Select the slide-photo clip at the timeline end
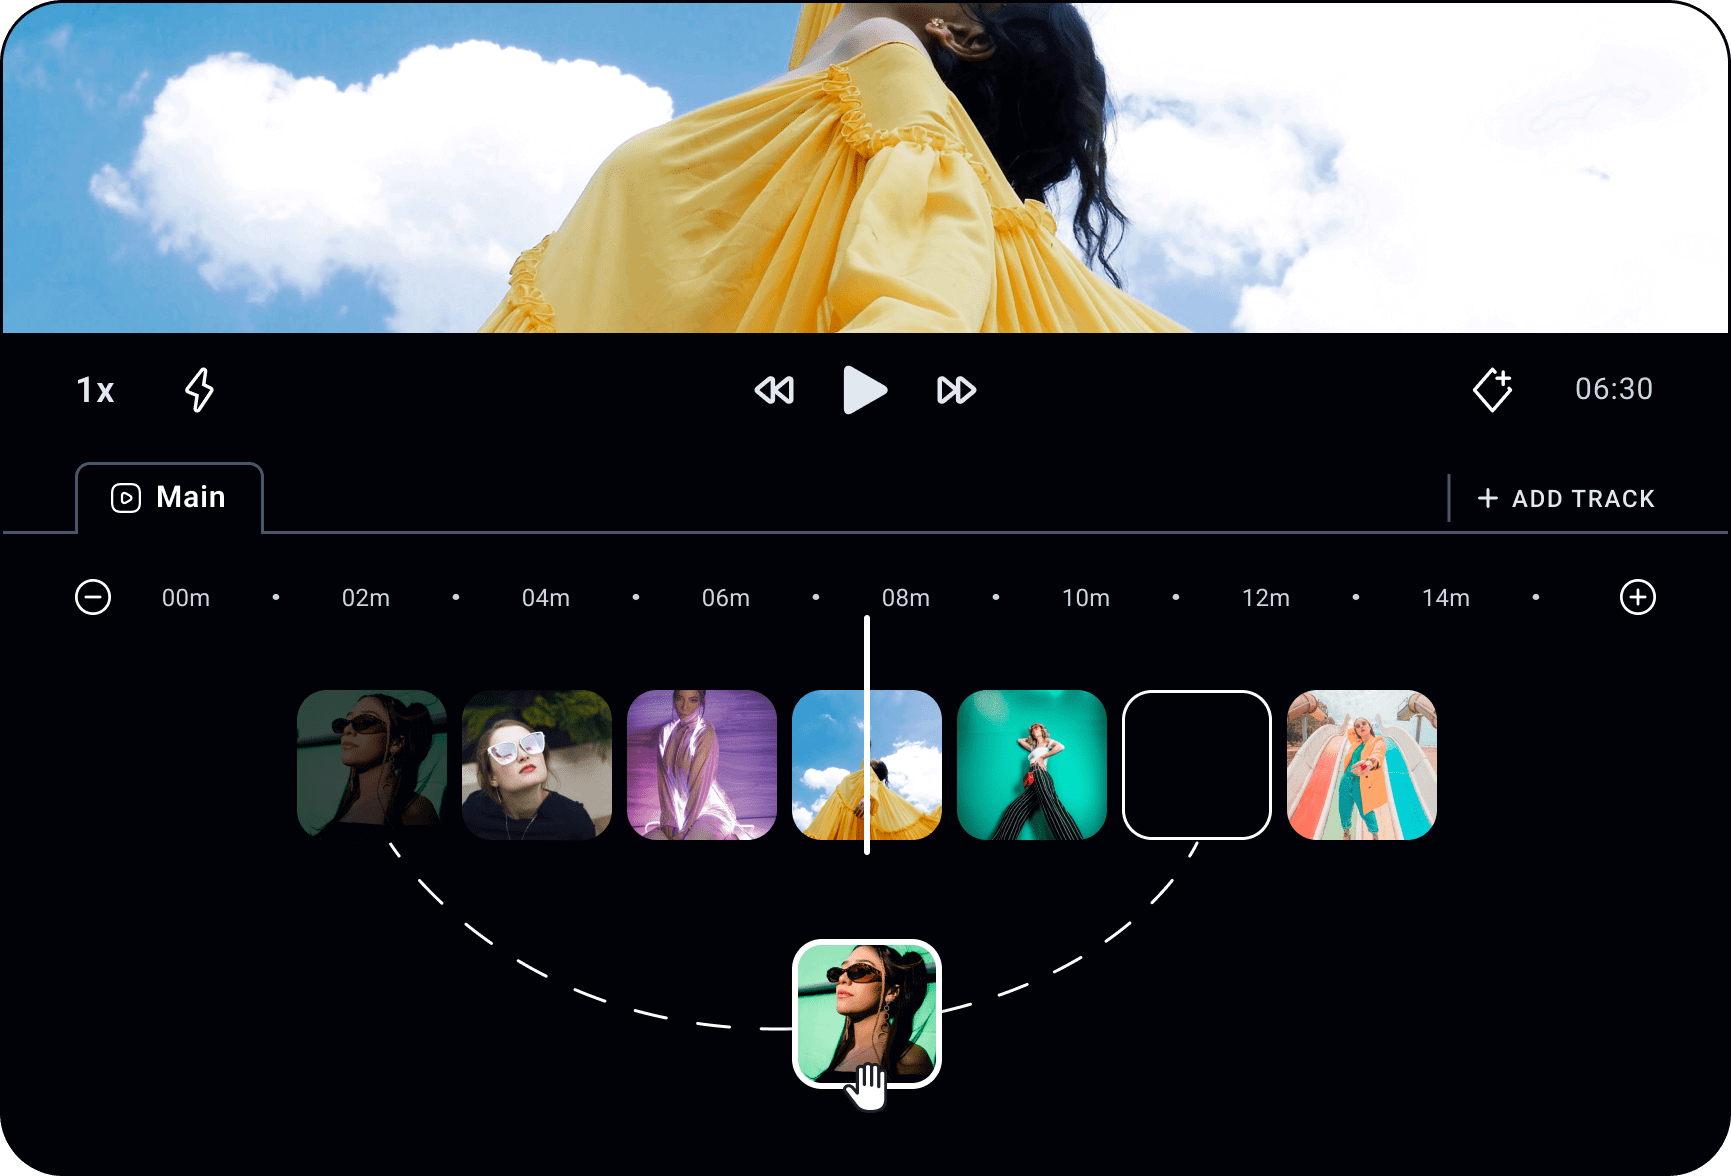Image resolution: width=1731 pixels, height=1176 pixels. point(1362,765)
